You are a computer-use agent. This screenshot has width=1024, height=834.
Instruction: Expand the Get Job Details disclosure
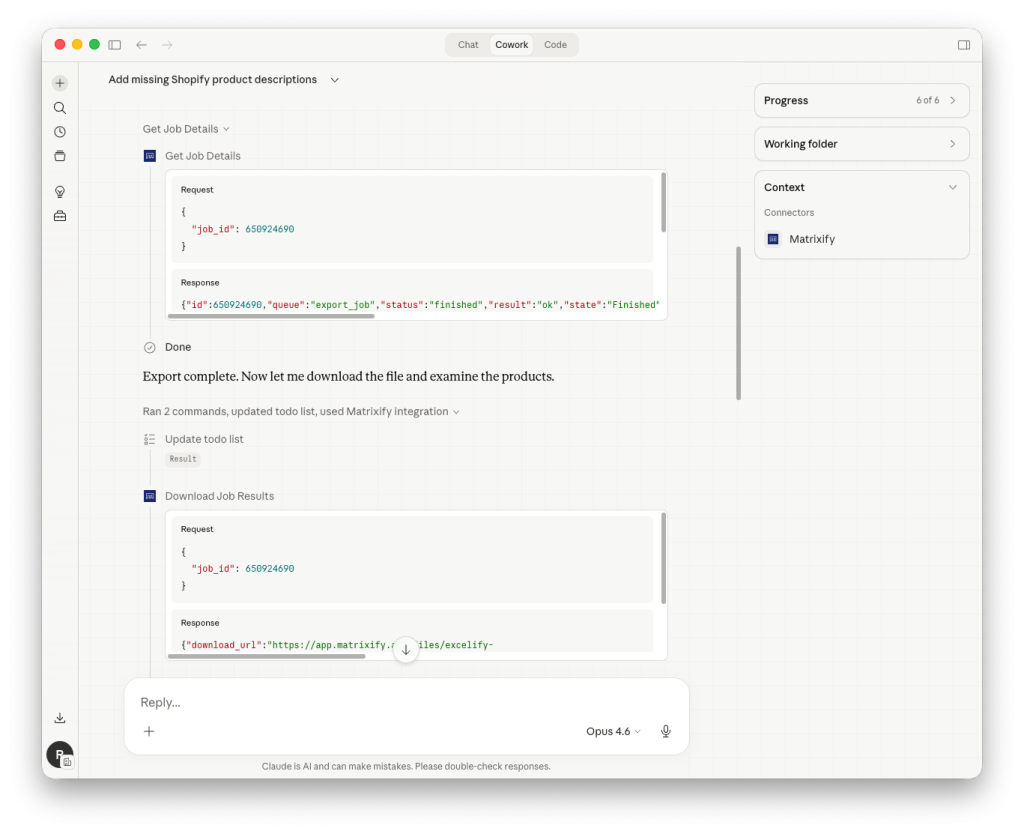[x=227, y=128]
